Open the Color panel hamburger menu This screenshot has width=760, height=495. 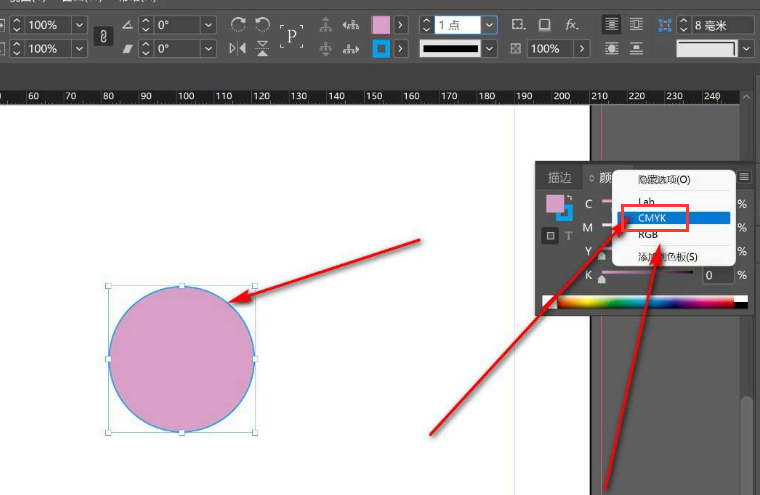click(744, 177)
